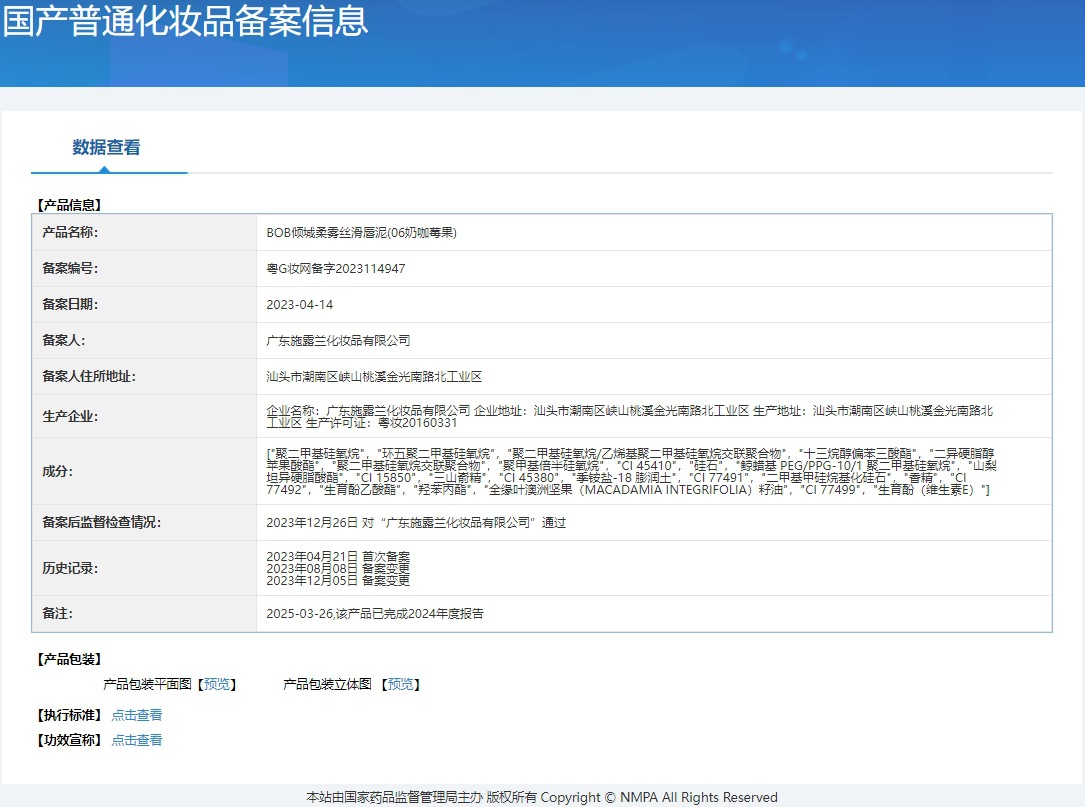Click history entry 2023年12月05日 备案变更

click(338, 581)
